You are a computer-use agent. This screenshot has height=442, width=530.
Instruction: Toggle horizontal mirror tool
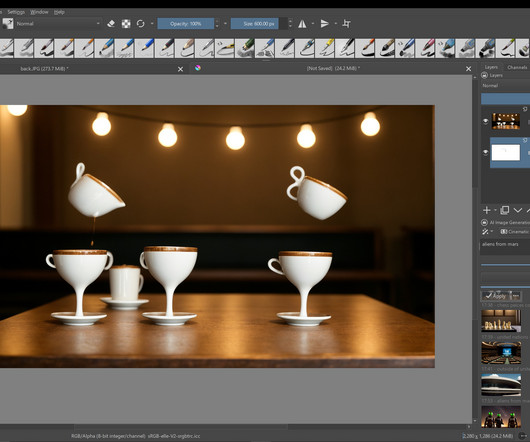[x=302, y=24]
